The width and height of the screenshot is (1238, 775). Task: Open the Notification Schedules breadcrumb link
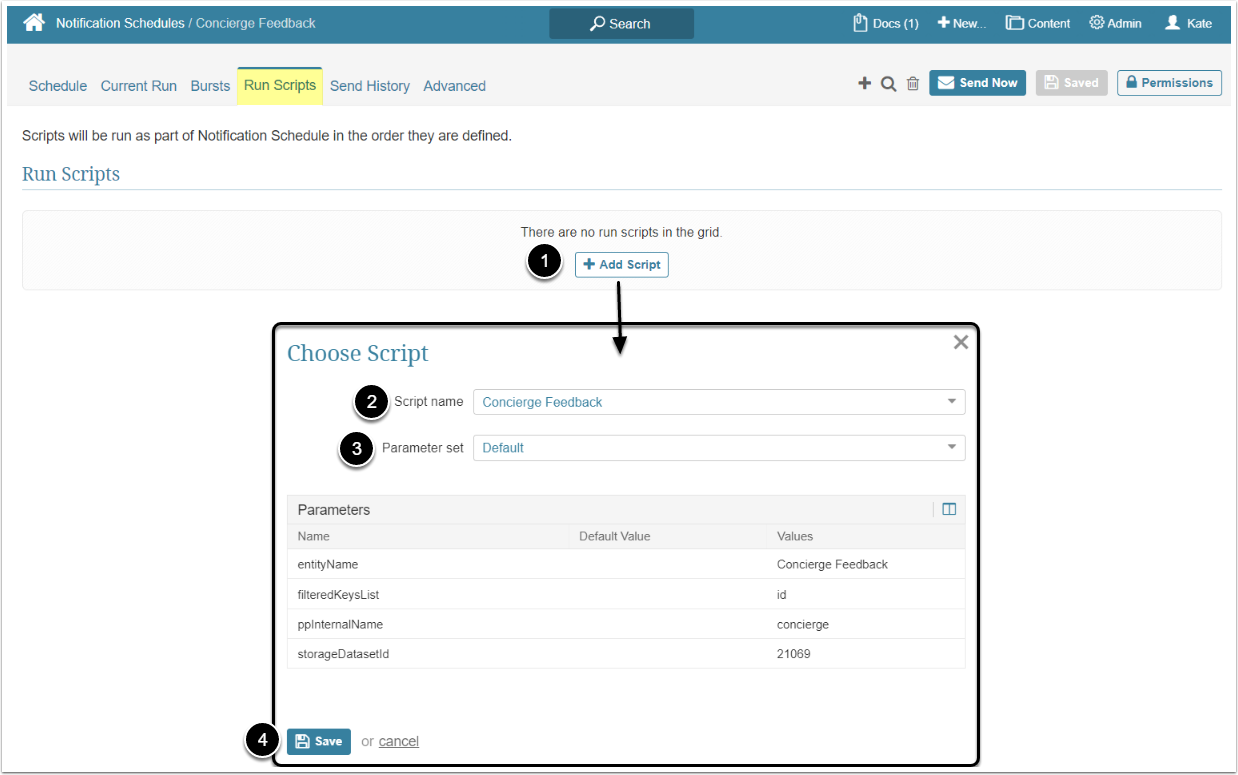120,23
